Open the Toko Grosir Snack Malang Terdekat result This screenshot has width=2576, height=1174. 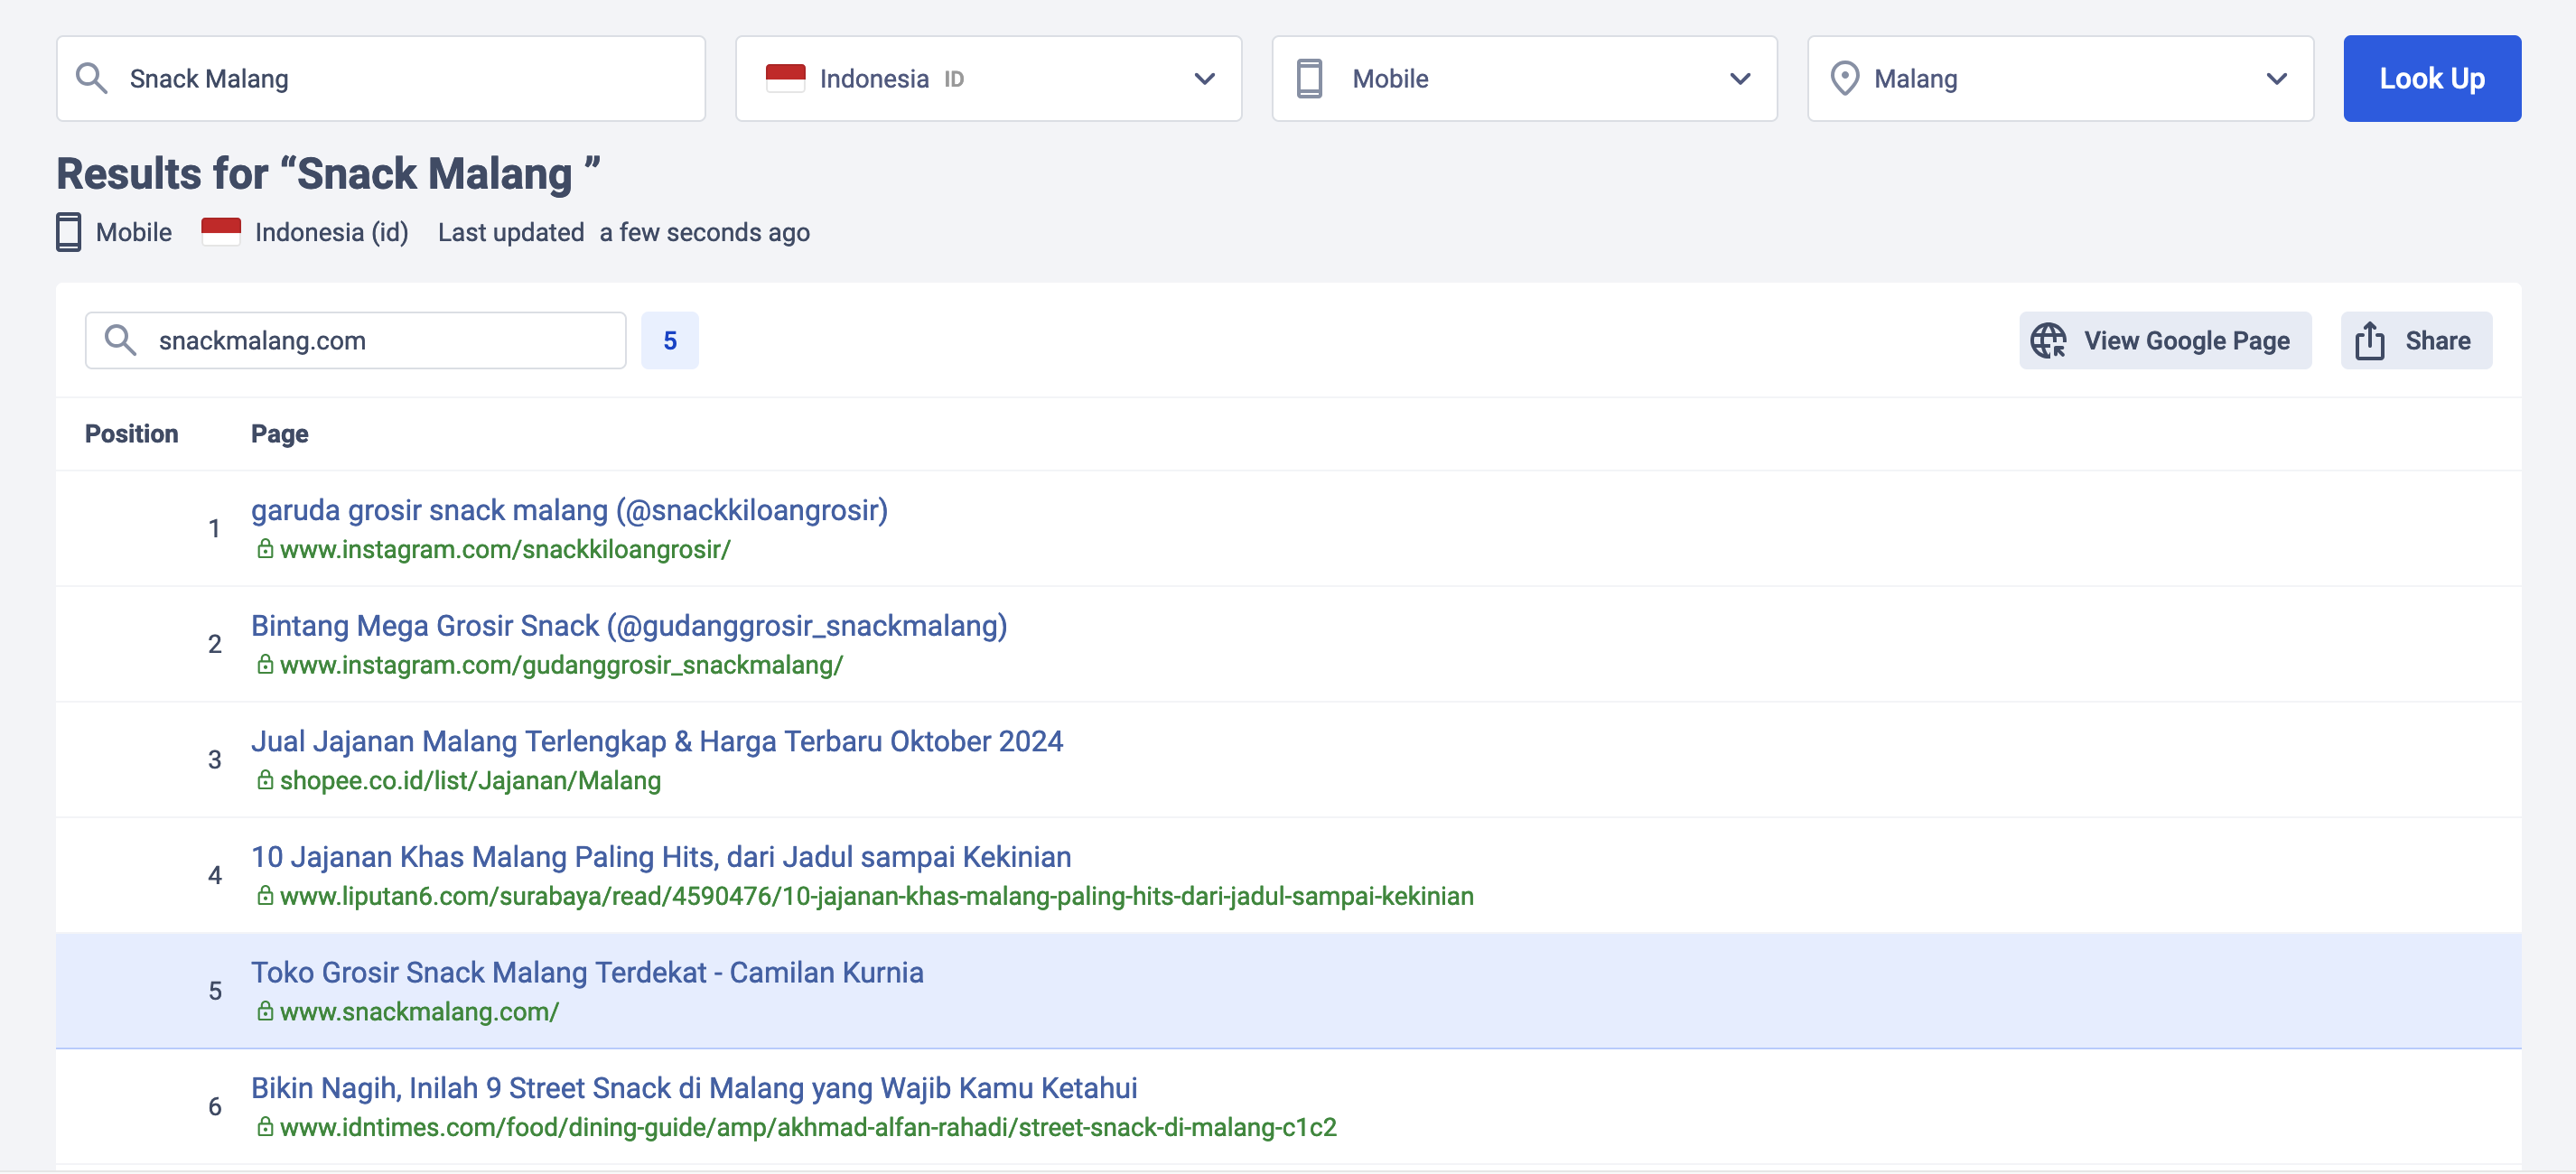[x=587, y=973]
